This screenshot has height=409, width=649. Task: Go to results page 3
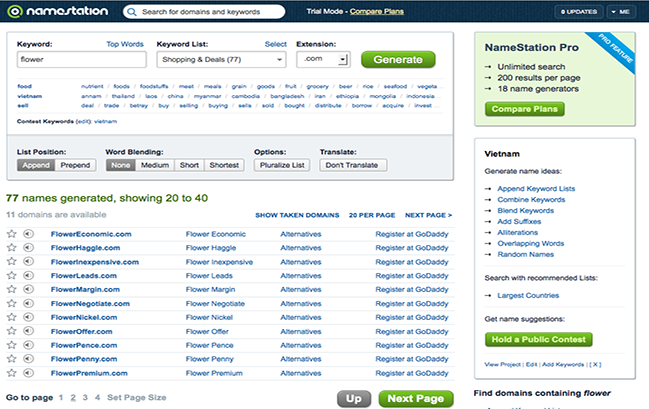click(85, 397)
